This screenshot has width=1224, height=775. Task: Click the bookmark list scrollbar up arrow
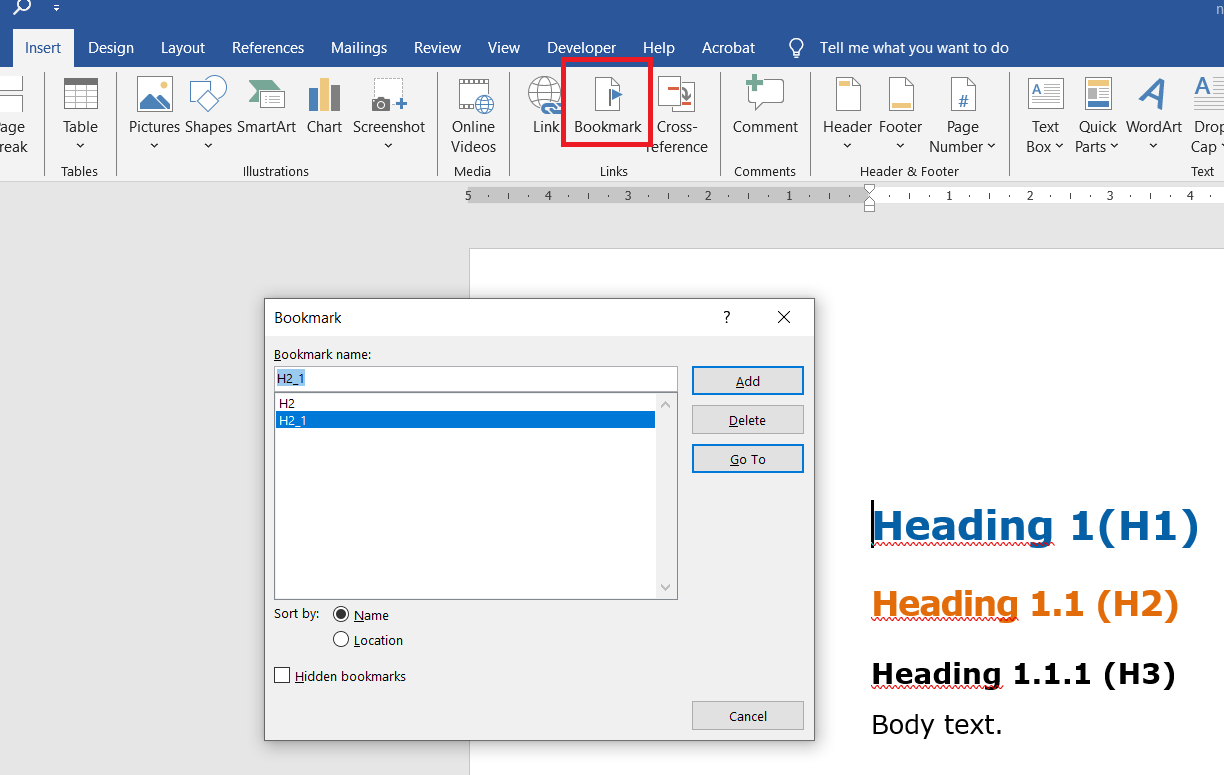pos(666,404)
